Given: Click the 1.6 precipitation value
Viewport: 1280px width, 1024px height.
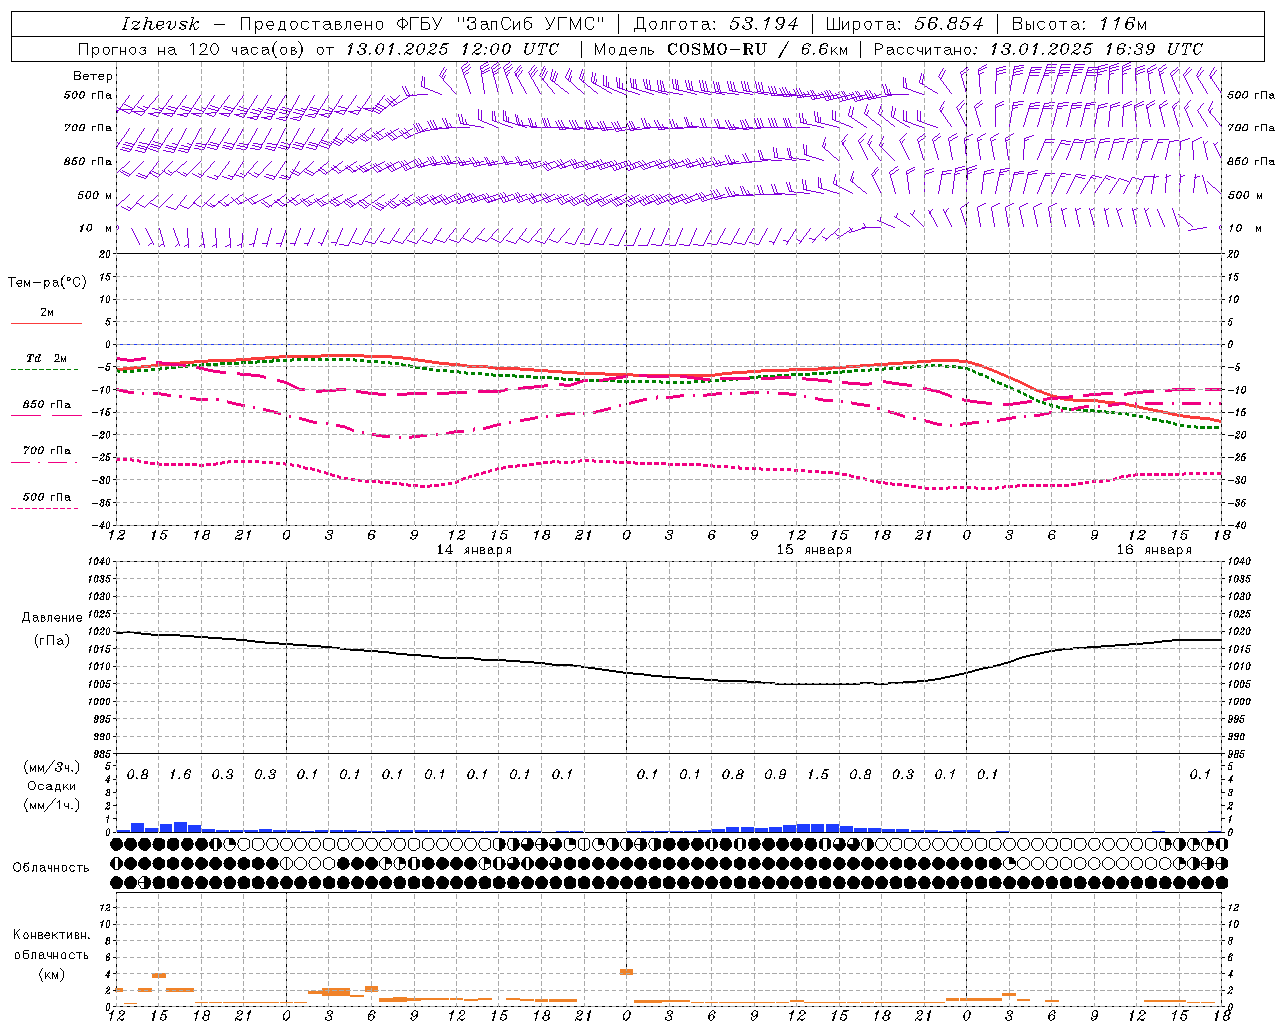Looking at the screenshot, I should (180, 774).
